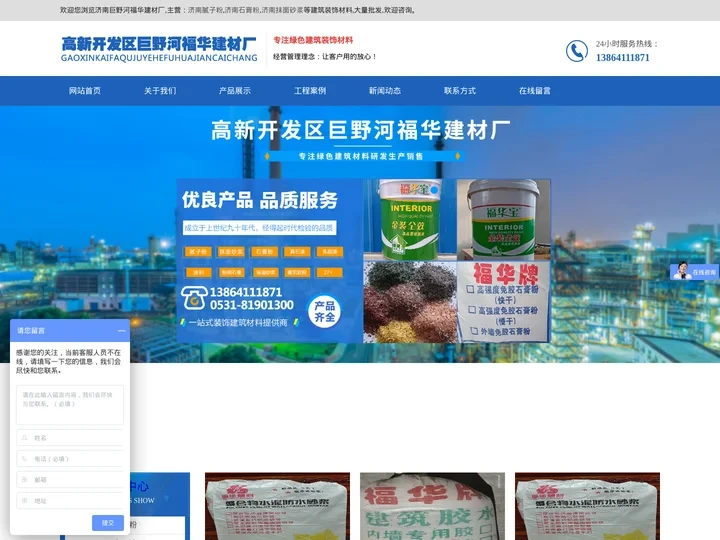The height and width of the screenshot is (540, 720).
Task: Click the site logo 高新开发区巨野河福华建材厂
Action: (x=159, y=49)
